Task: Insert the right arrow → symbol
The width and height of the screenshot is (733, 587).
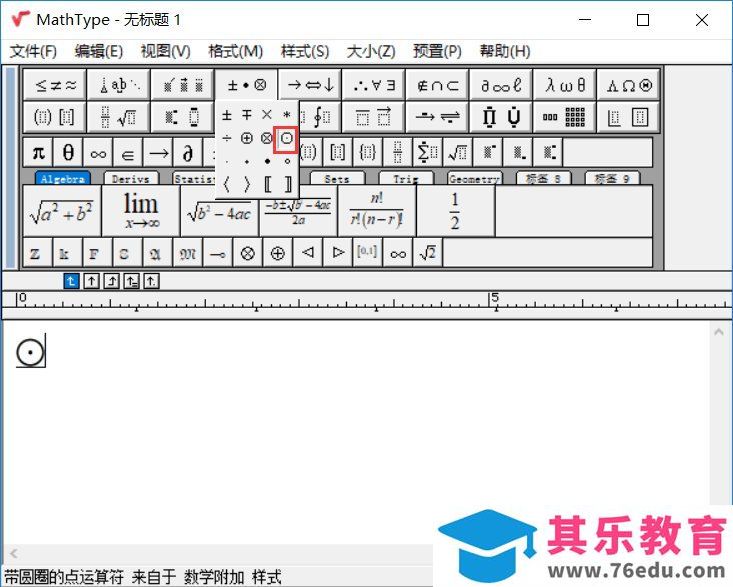Action: [158, 152]
